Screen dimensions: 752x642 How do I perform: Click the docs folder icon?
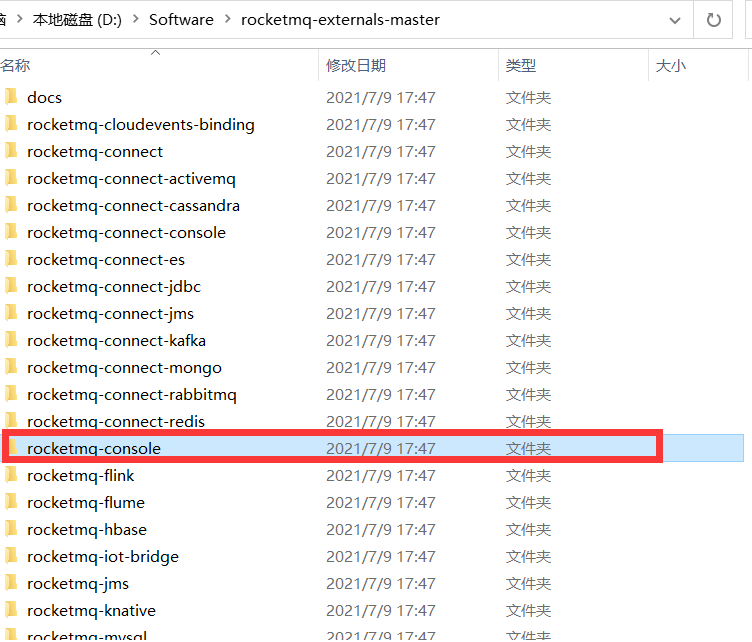pos(11,96)
